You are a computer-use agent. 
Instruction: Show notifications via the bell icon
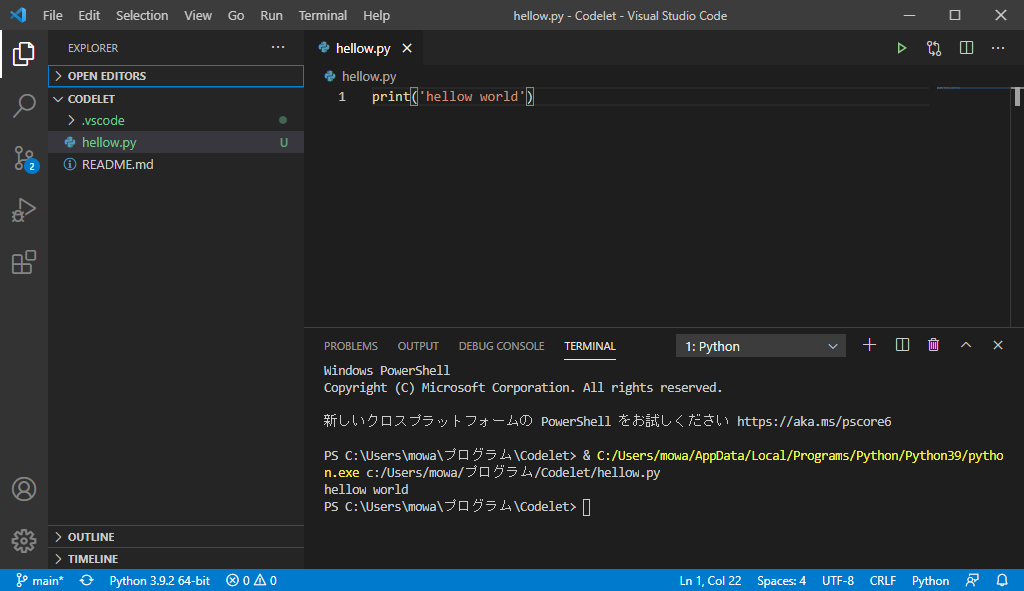pyautogui.click(x=1002, y=581)
